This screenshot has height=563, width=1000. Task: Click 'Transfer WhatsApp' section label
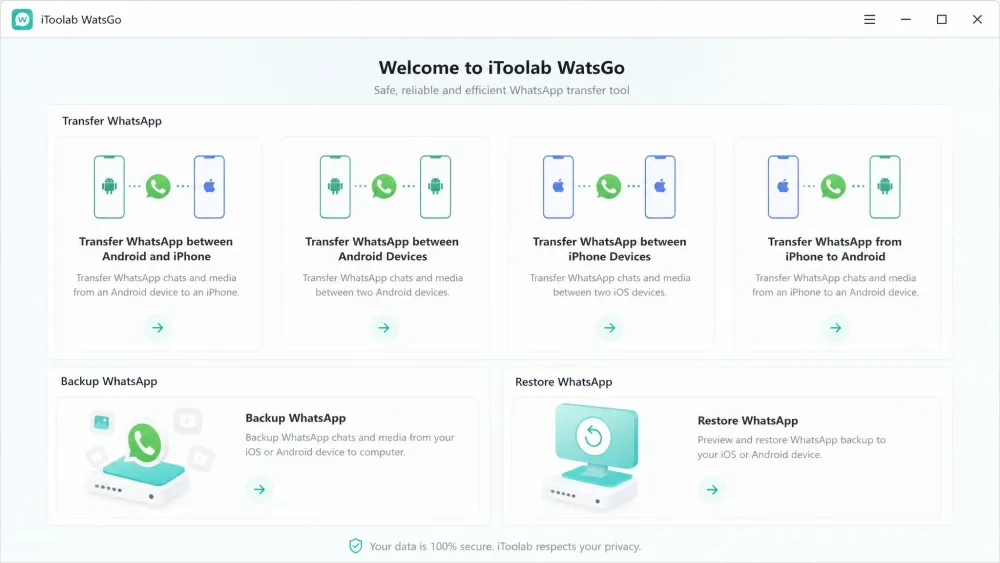[x=112, y=121]
